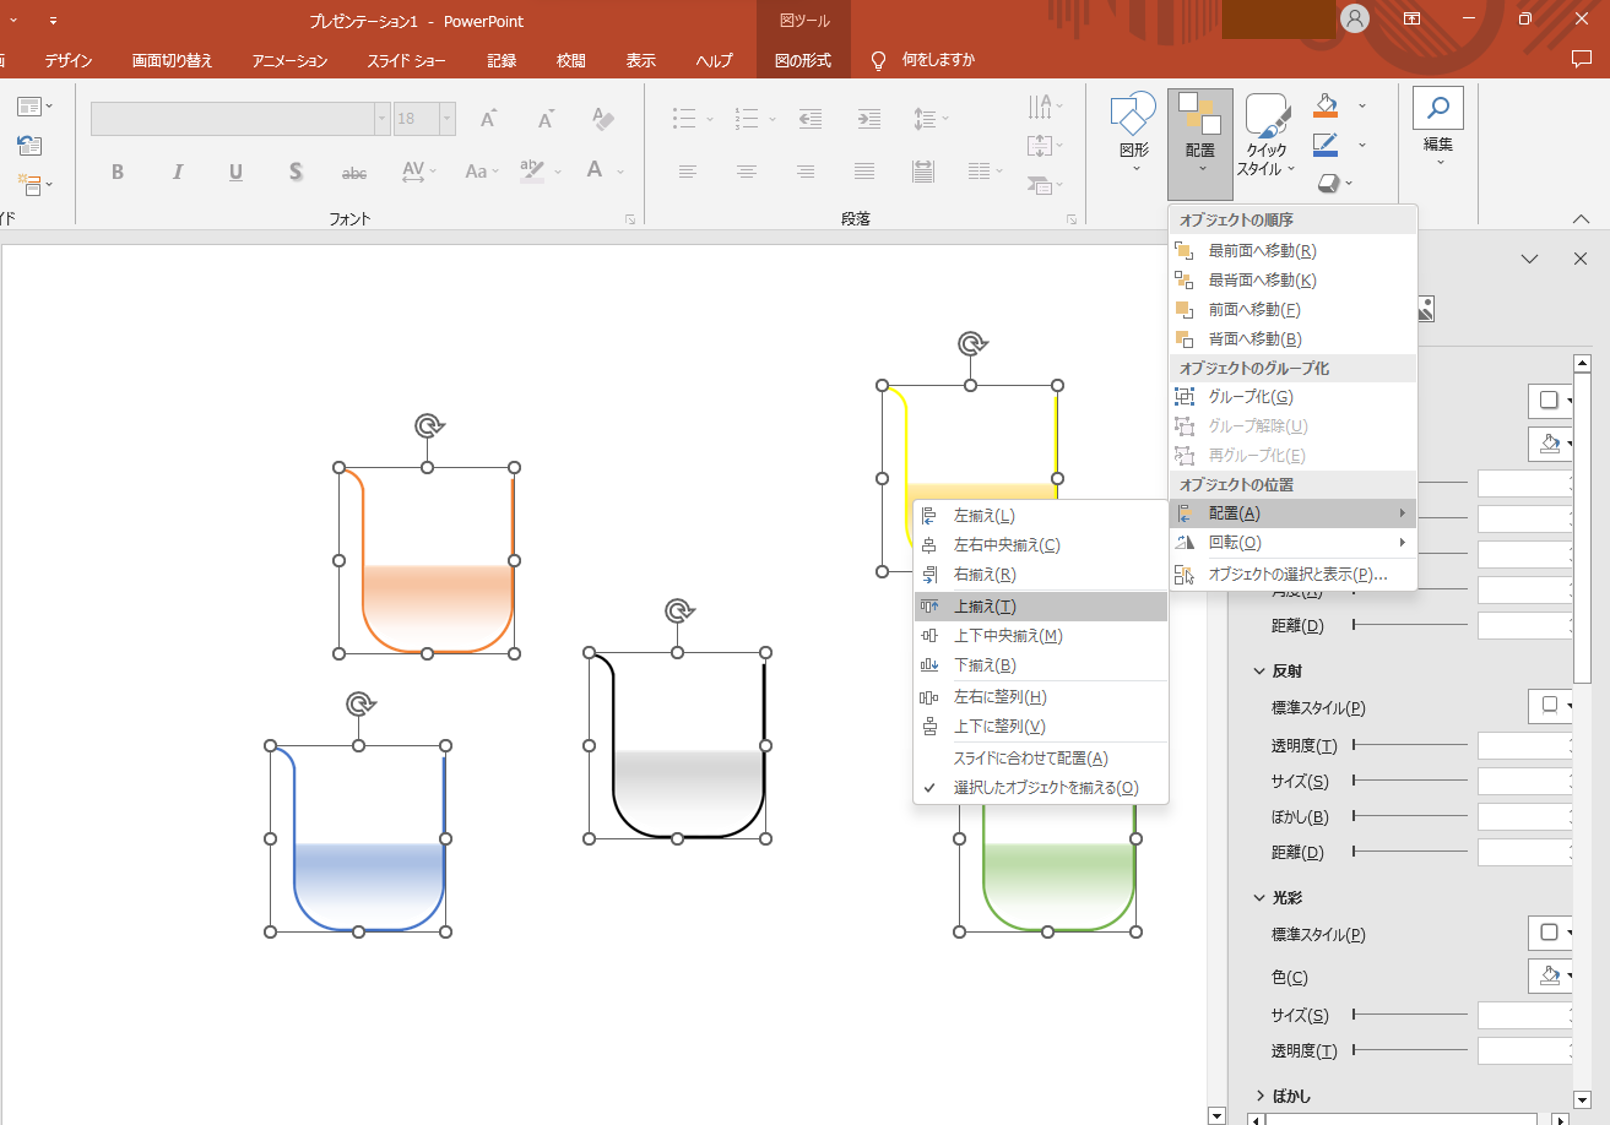Image resolution: width=1610 pixels, height=1125 pixels.
Task: Center text in paragraph group
Action: [x=746, y=172]
